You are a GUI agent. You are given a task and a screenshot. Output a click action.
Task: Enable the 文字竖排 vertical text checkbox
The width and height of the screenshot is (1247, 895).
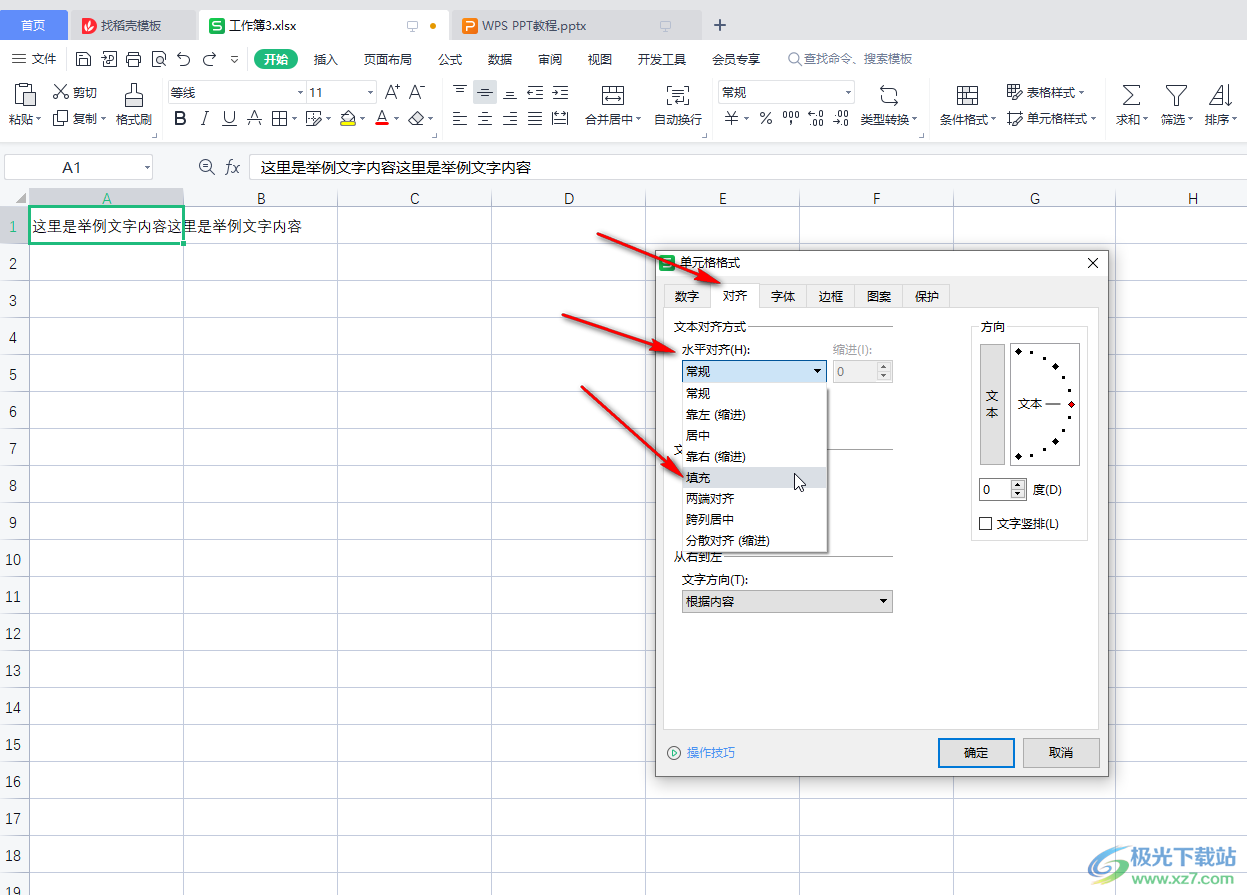(986, 523)
